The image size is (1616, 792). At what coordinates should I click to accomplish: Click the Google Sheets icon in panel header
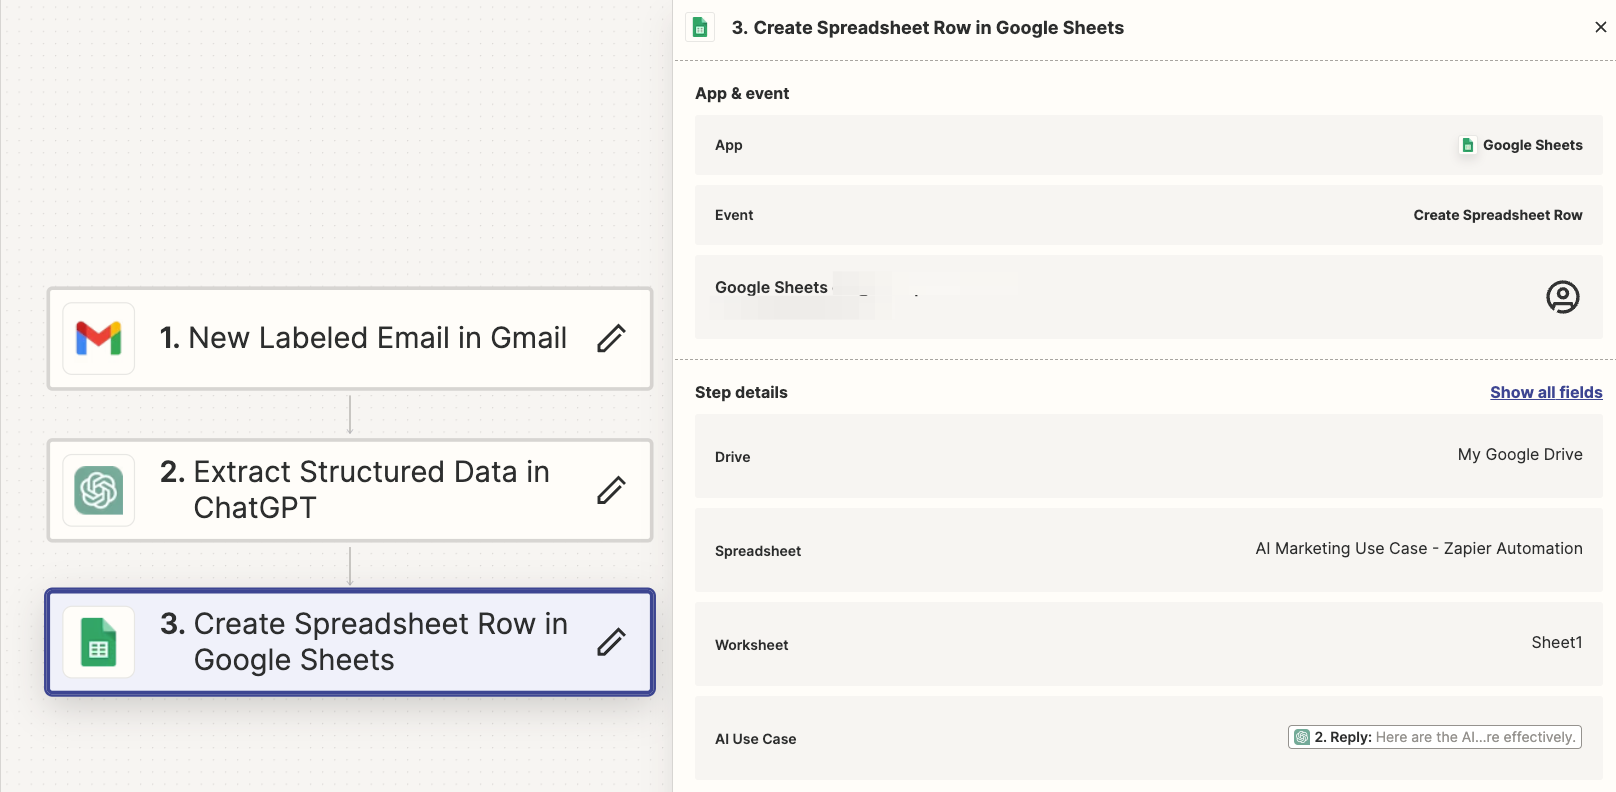[700, 28]
